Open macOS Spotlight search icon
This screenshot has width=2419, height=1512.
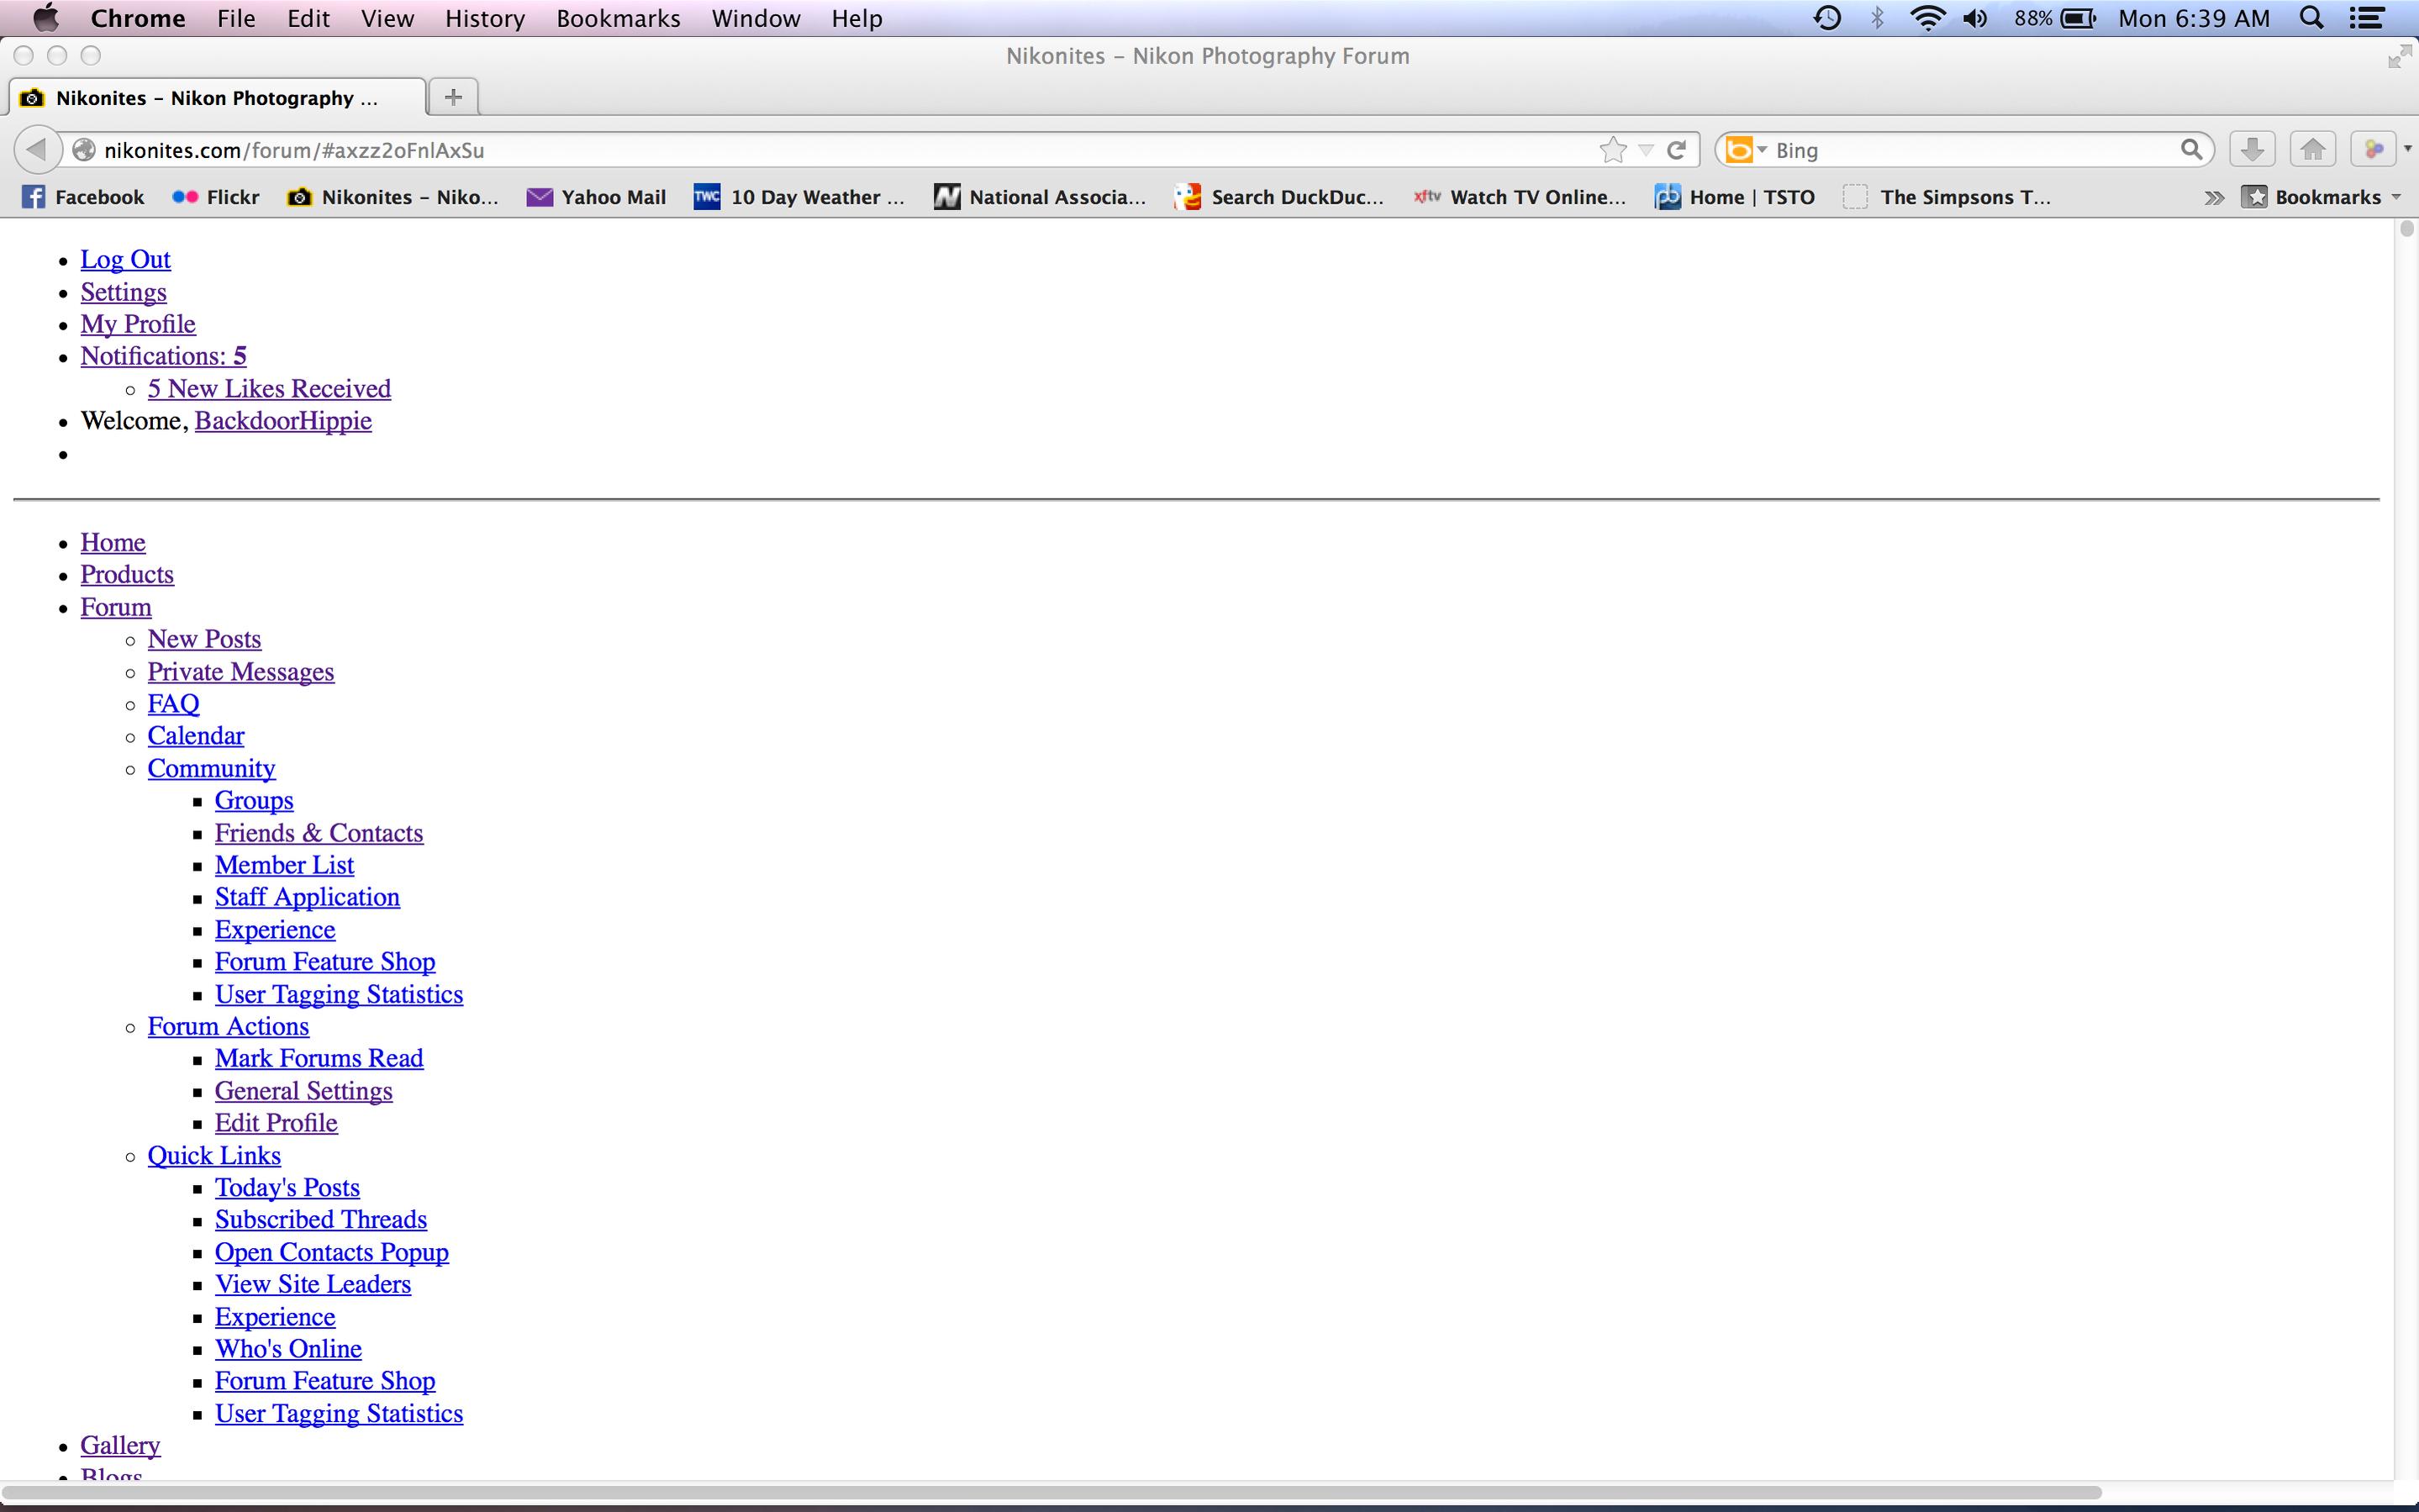pyautogui.click(x=2311, y=18)
